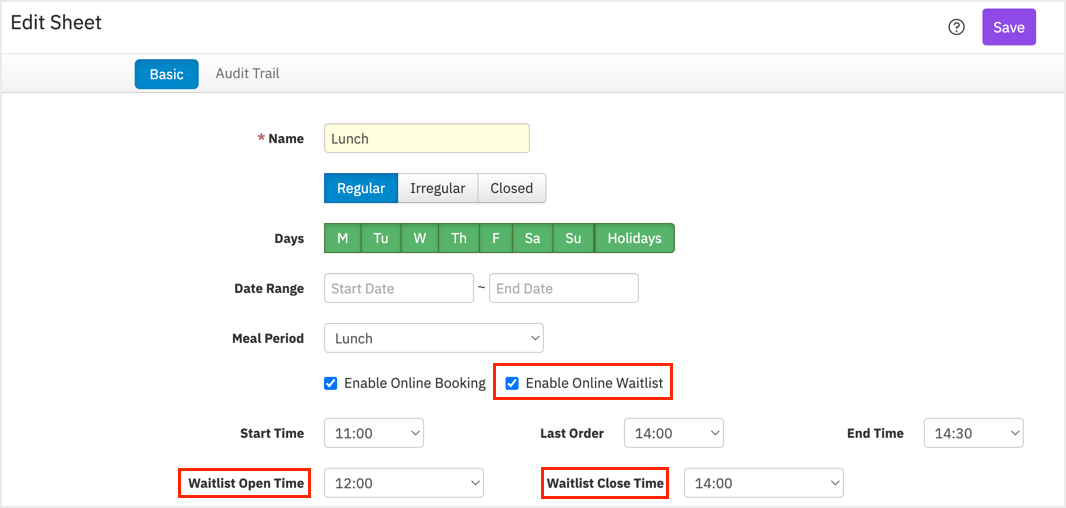Select the Regular sheet type
The image size is (1066, 508).
coord(361,188)
